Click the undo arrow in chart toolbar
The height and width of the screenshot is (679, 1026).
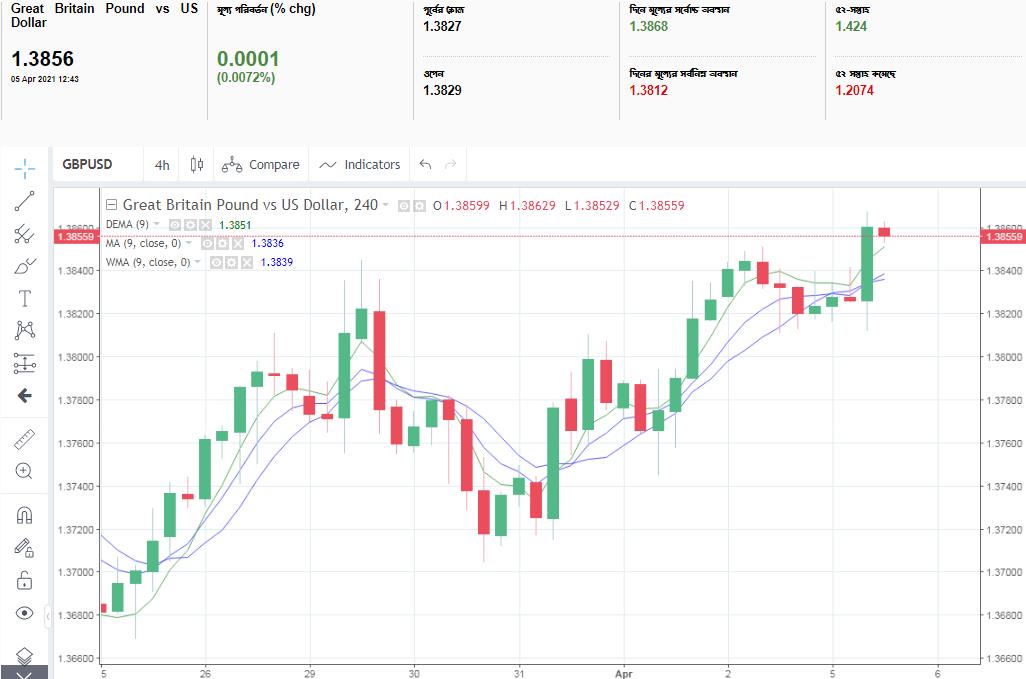coord(426,165)
